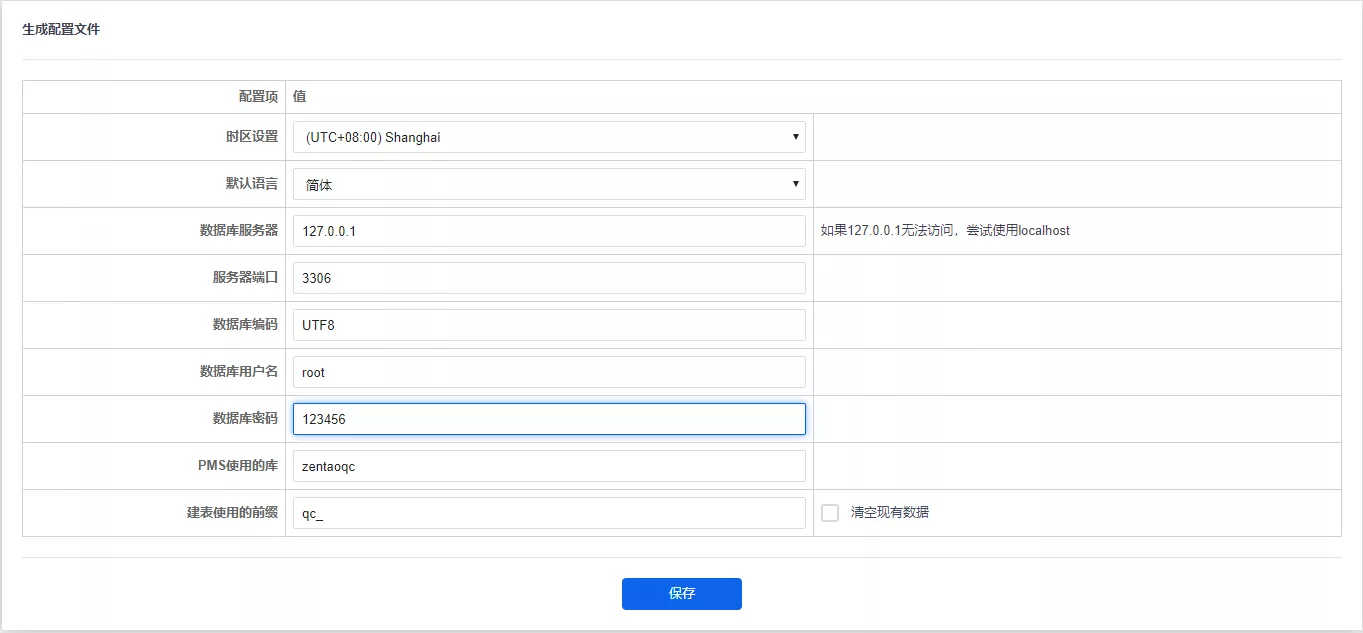Viewport: 1363px width, 633px height.
Task: Click the 数据库用户名 field with root
Action: coord(548,372)
